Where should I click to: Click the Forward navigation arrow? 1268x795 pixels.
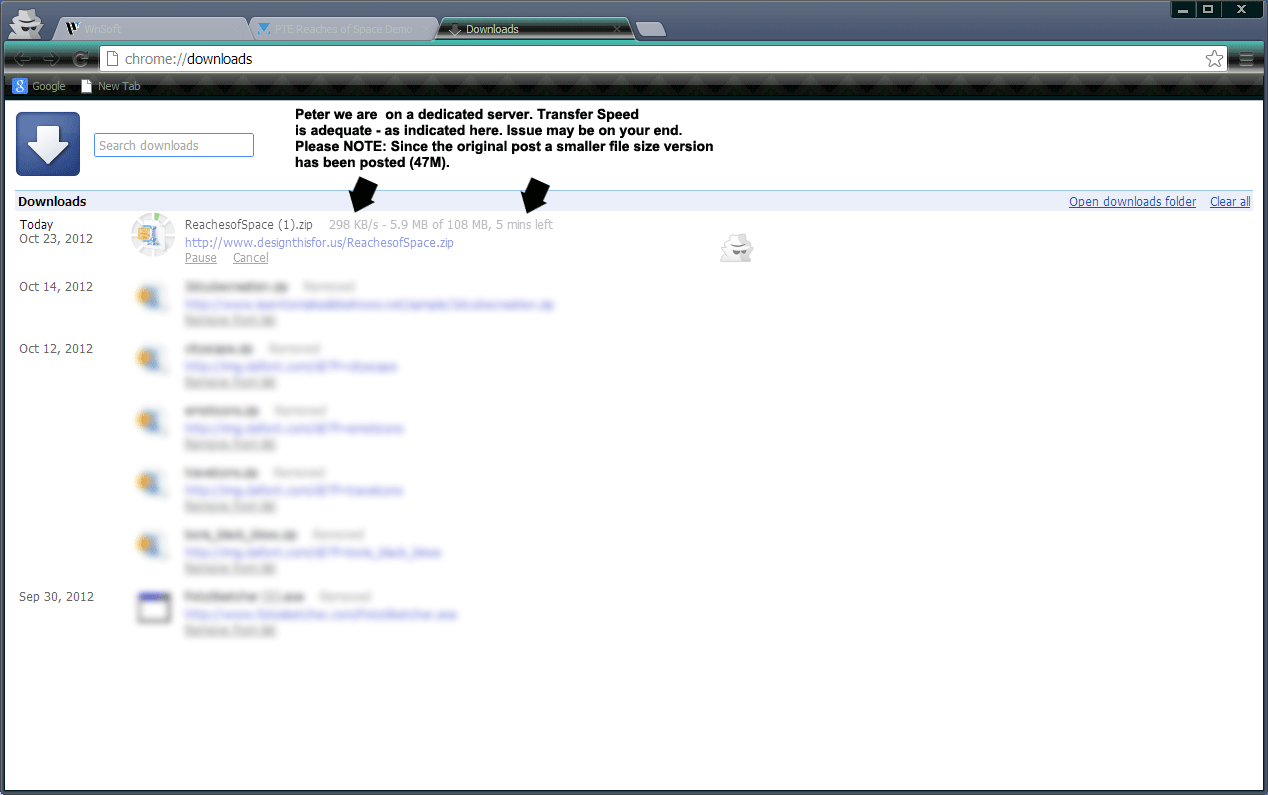click(51, 59)
